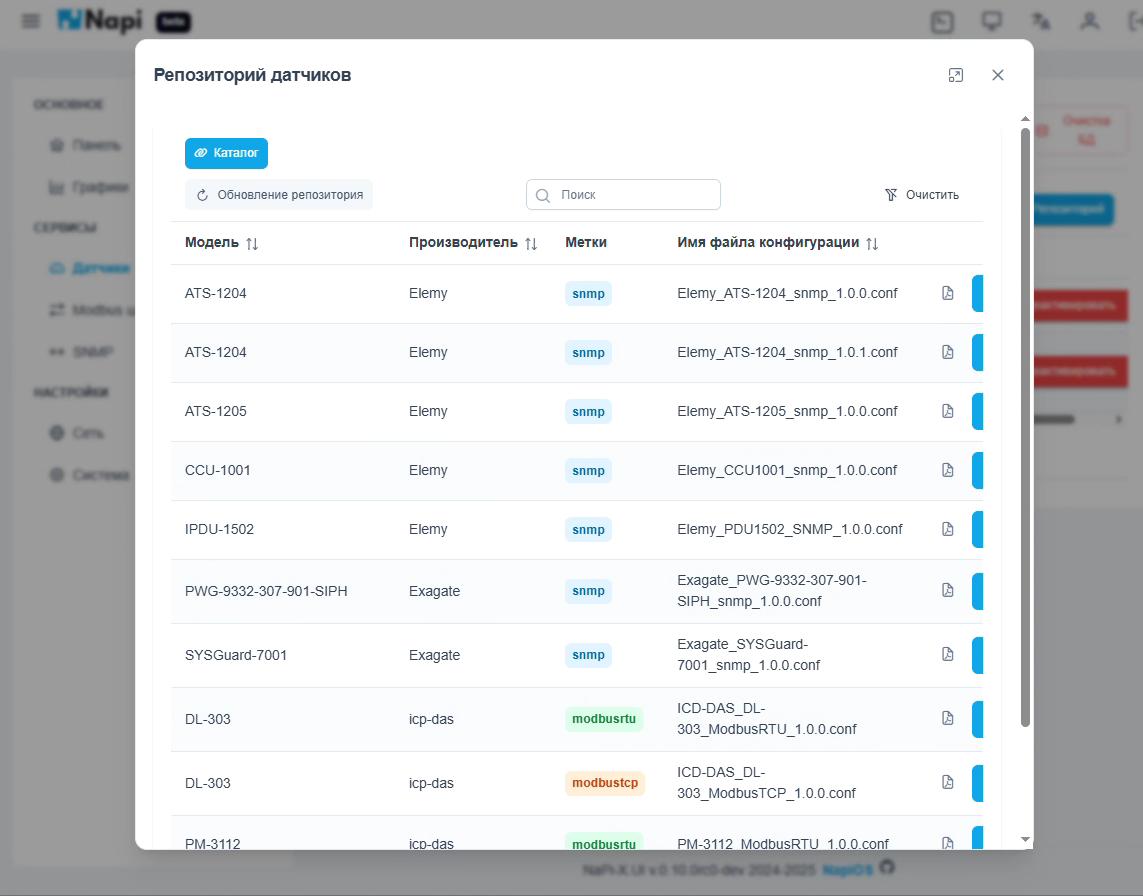Clear filters with Очистить button
The height and width of the screenshot is (896, 1143).
(x=922, y=195)
